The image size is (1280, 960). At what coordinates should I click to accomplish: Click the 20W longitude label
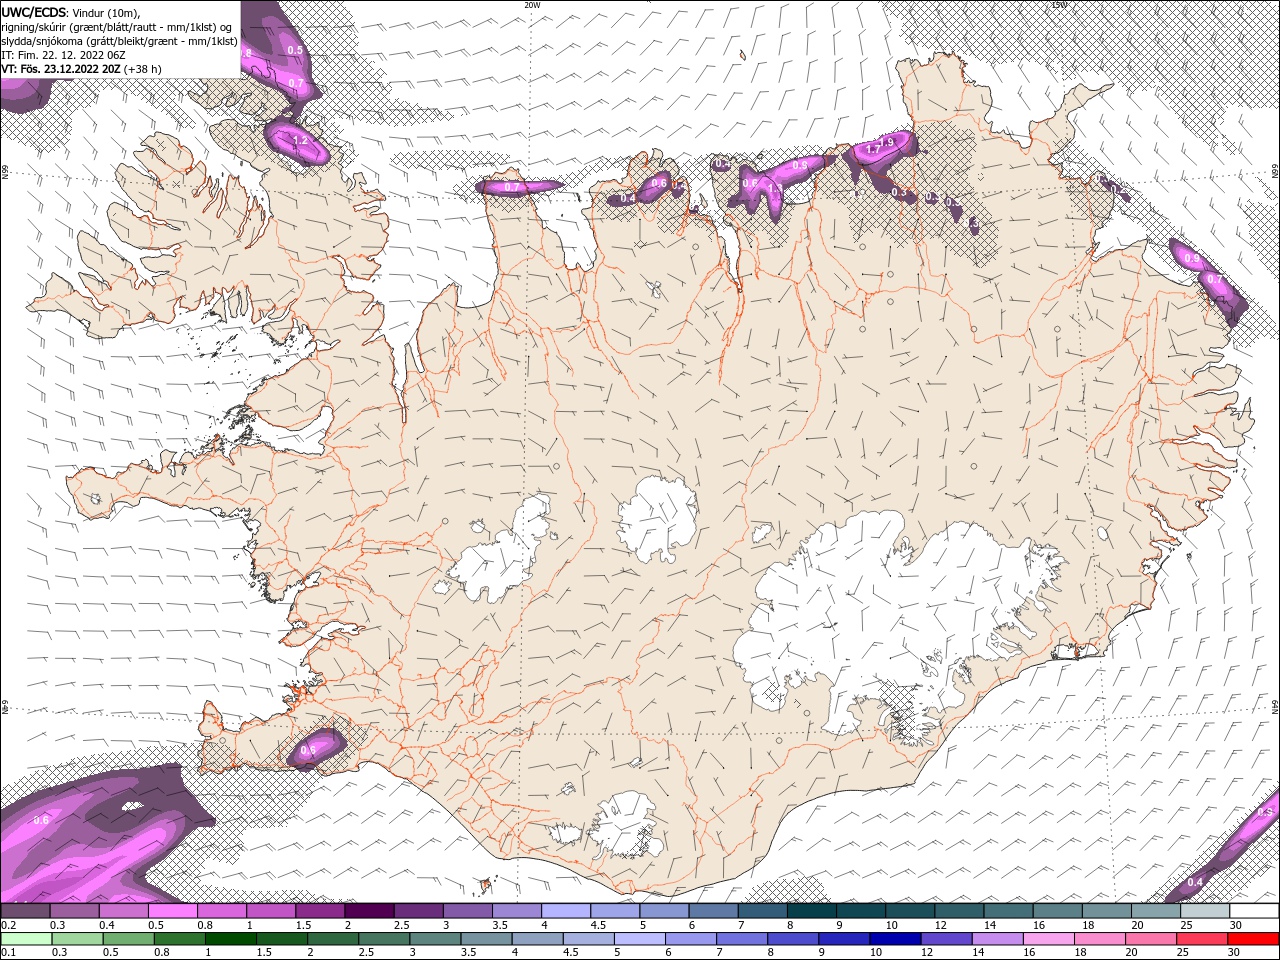coord(532,5)
